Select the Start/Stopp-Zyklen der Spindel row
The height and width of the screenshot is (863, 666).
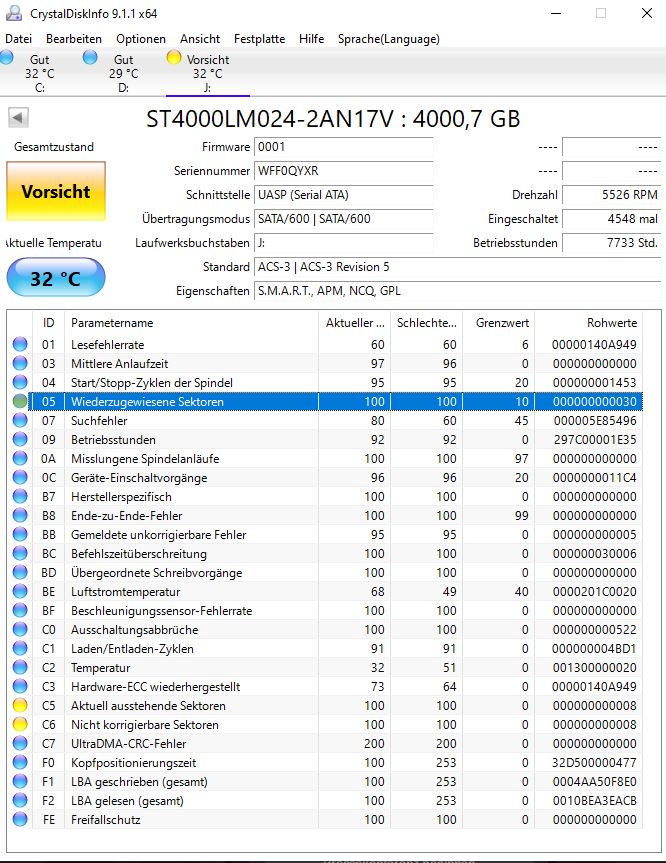[325, 383]
